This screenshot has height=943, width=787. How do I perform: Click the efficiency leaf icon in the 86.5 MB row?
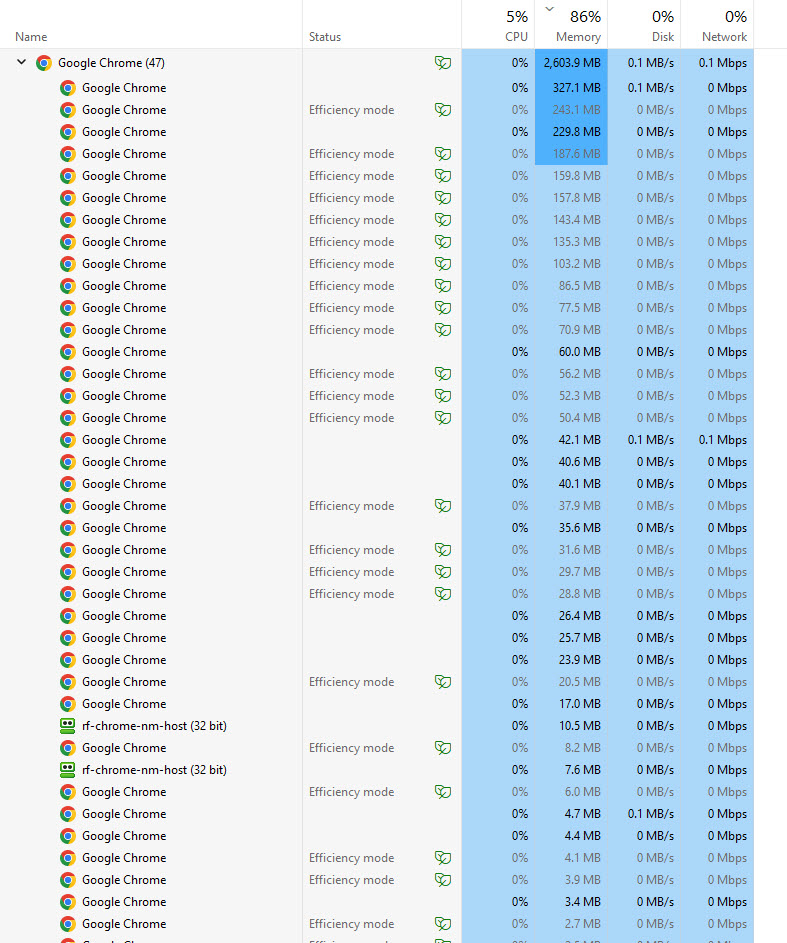coord(443,286)
